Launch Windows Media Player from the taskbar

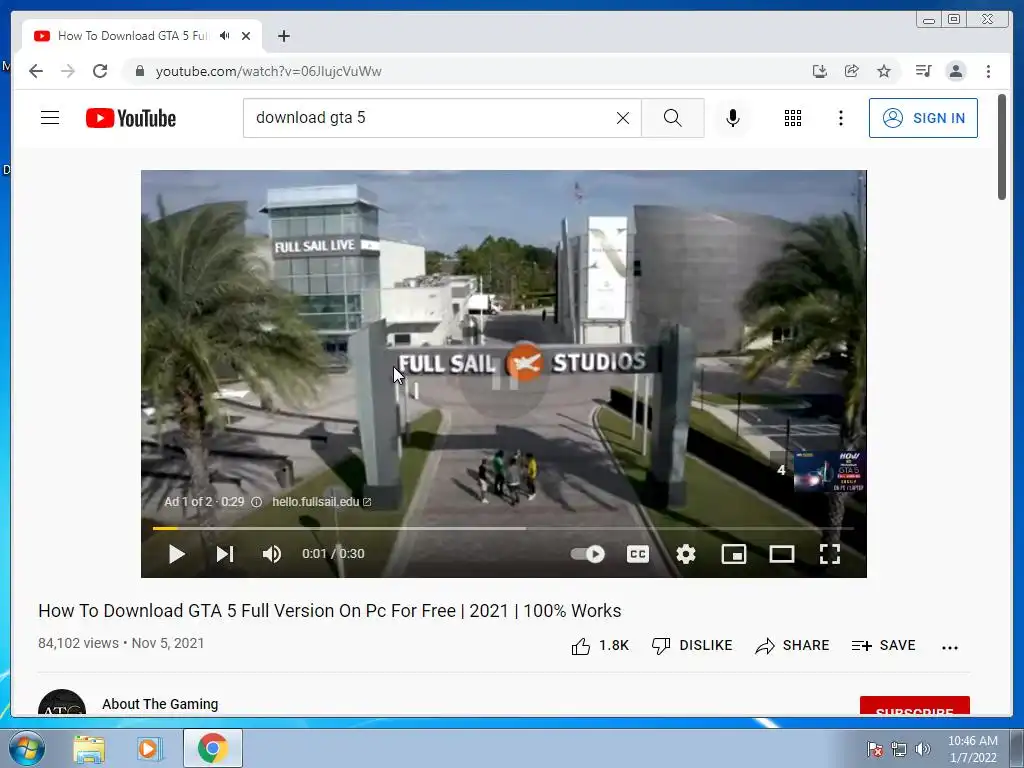coord(149,748)
